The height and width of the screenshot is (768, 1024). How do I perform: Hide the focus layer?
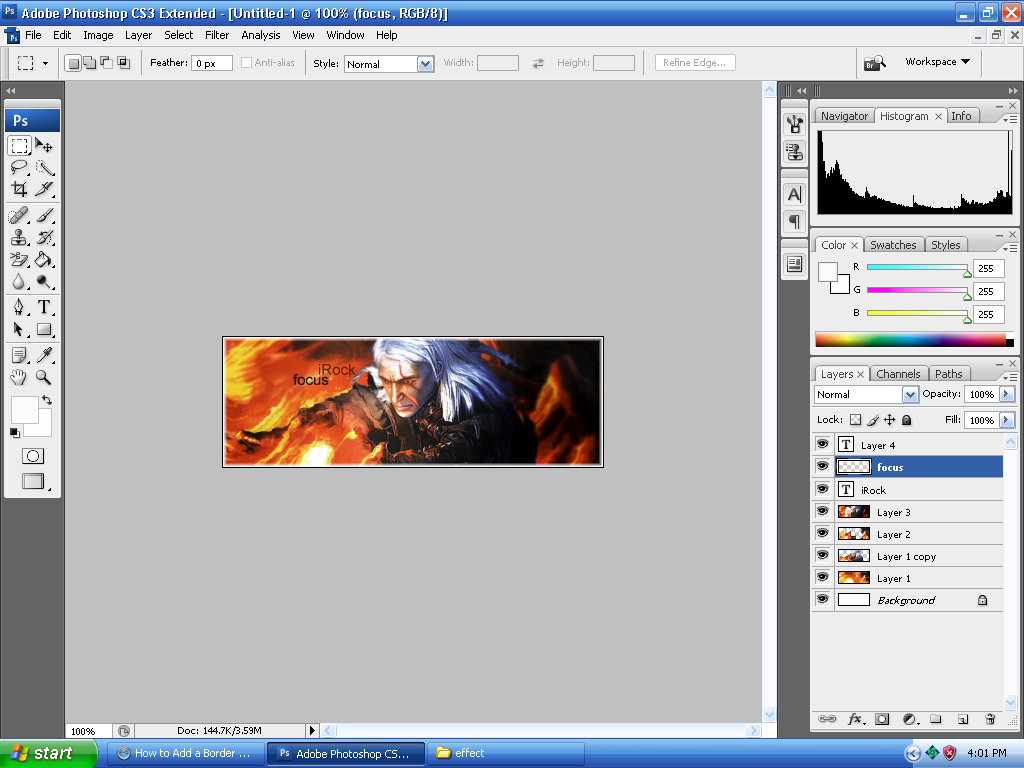pos(823,466)
